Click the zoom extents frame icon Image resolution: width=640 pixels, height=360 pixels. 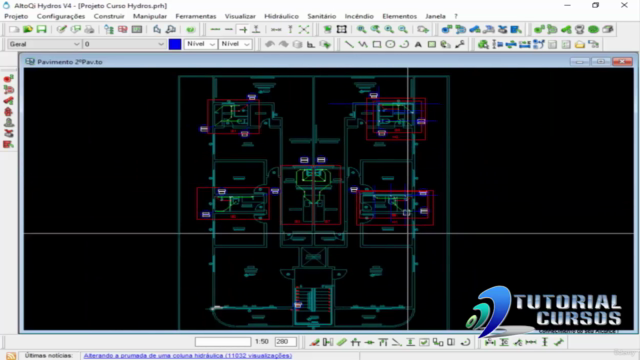[342, 29]
